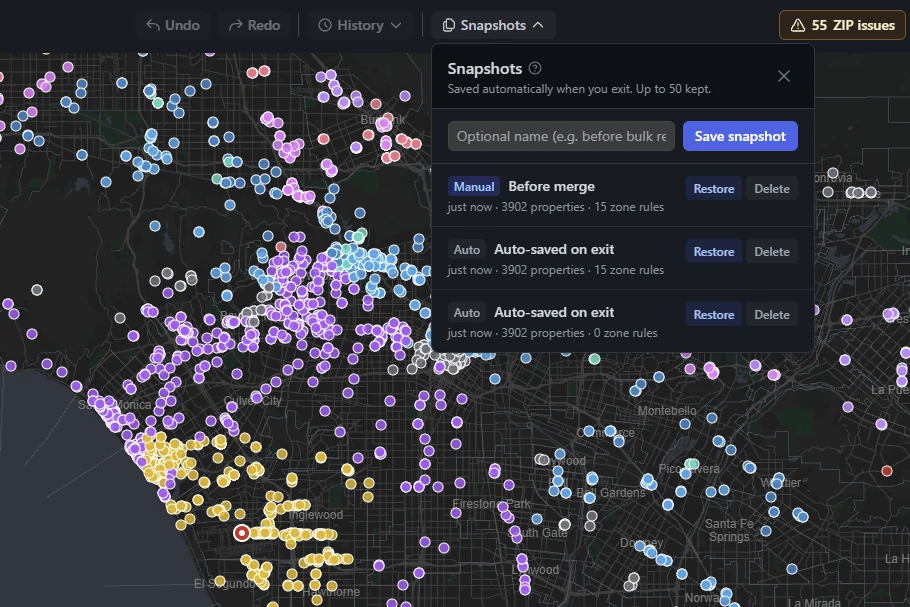The image size is (910, 607).
Task: Click the Undo button
Action: [x=172, y=26]
